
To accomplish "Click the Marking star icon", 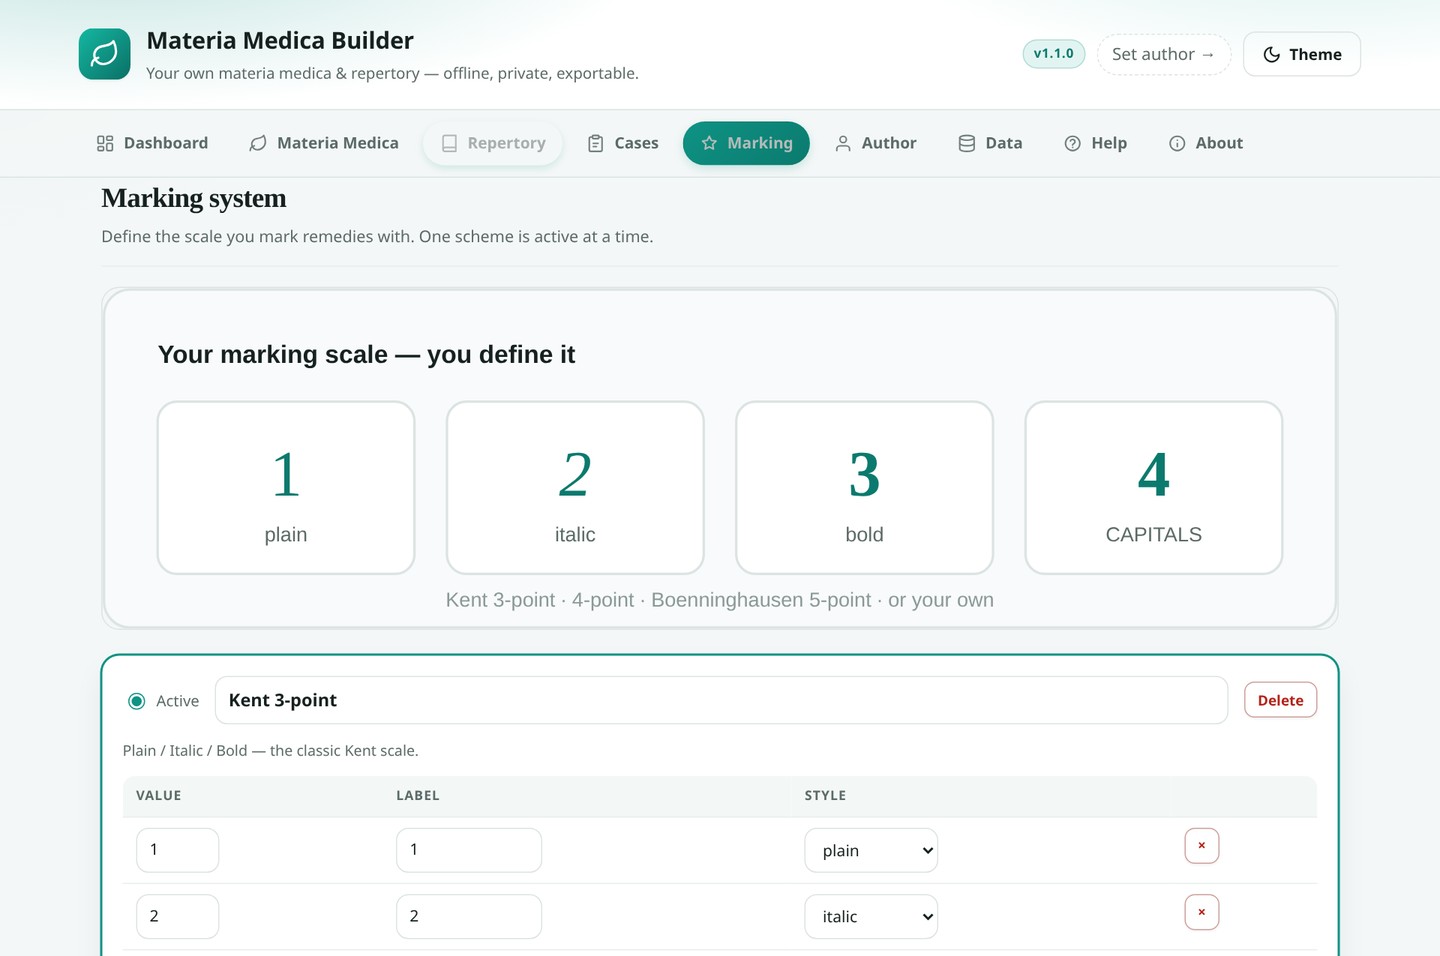I will 709,143.
